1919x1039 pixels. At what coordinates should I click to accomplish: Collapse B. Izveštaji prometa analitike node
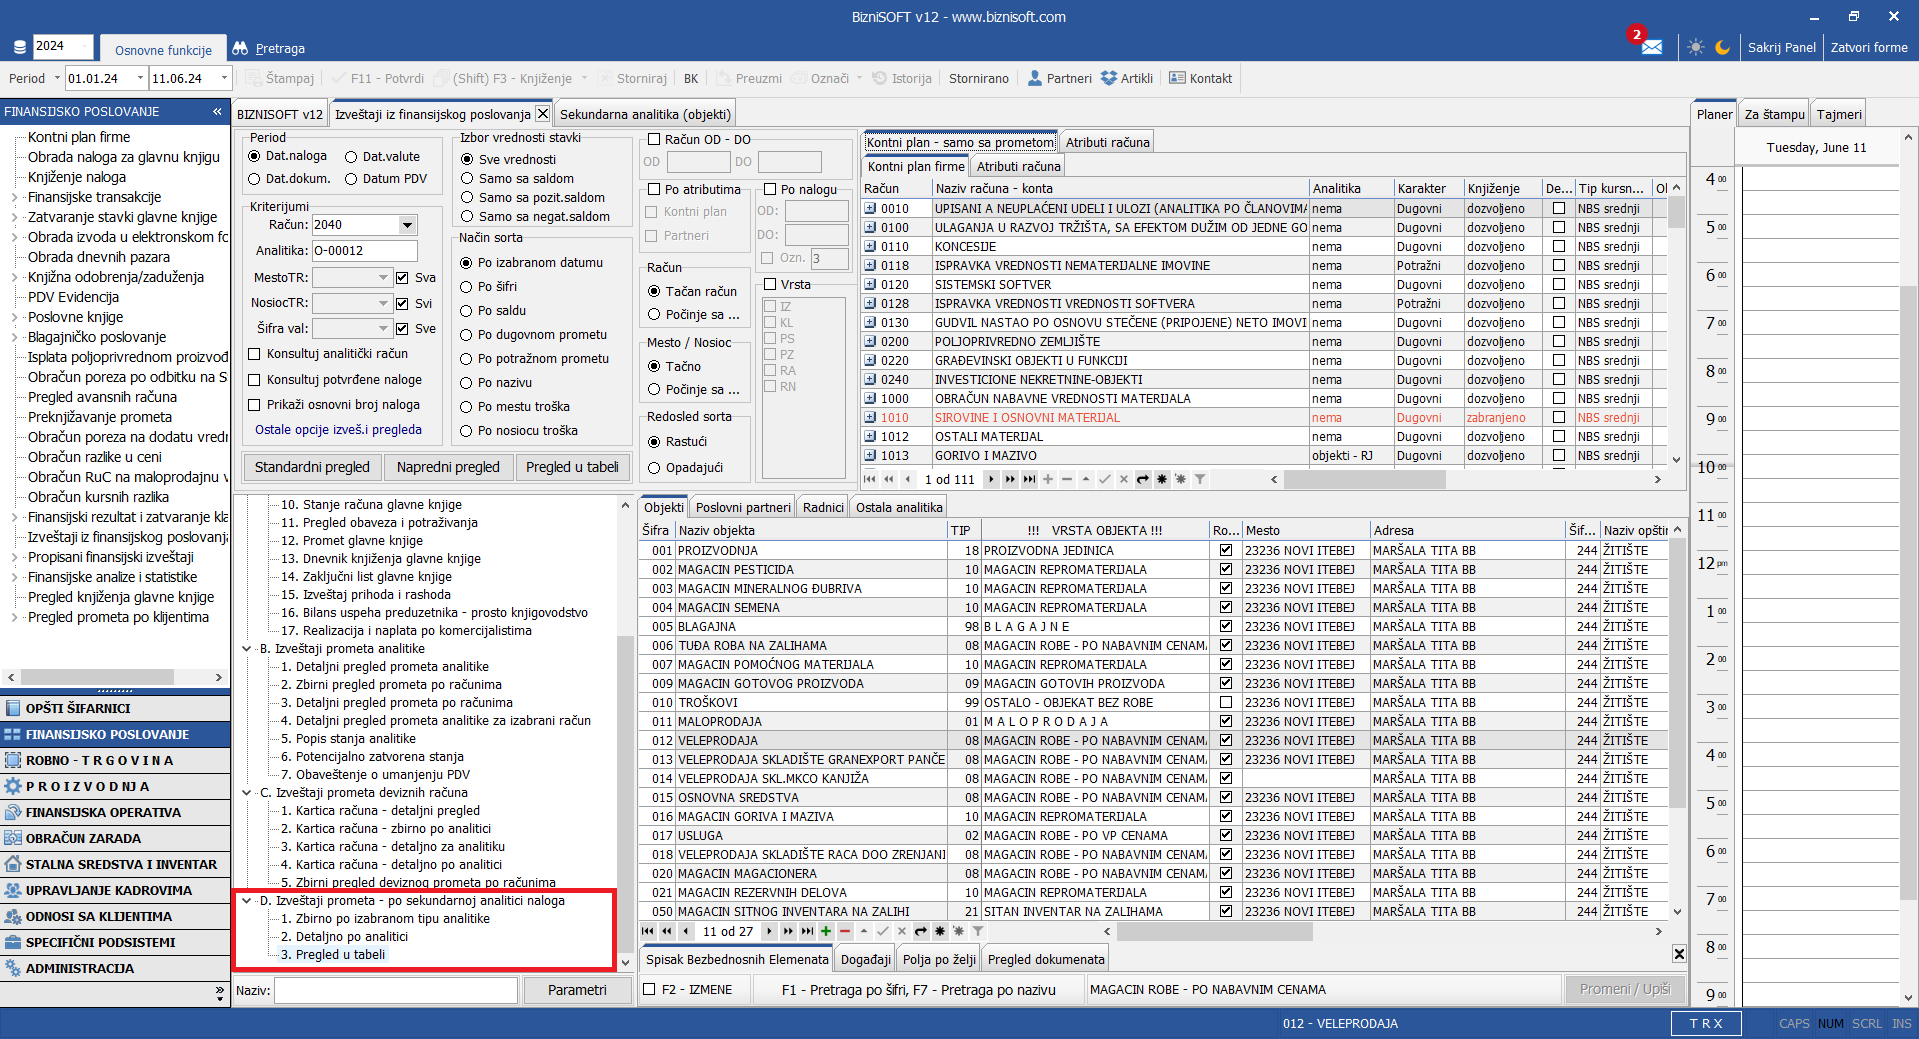point(247,649)
